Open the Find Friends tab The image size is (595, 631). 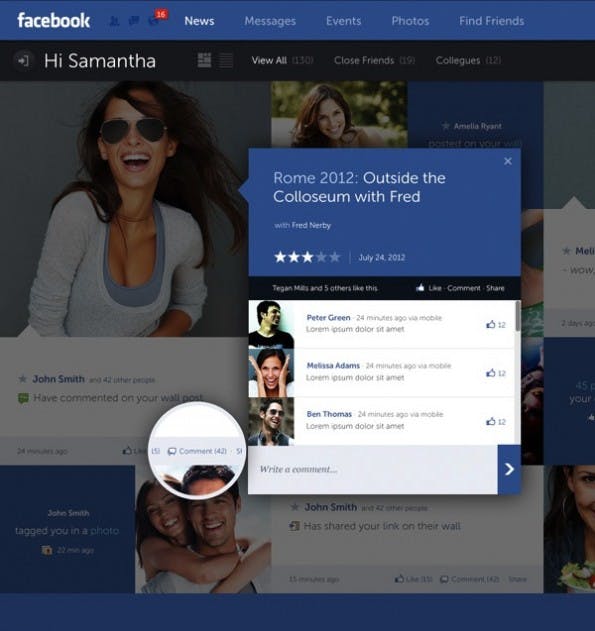pyautogui.click(x=492, y=21)
